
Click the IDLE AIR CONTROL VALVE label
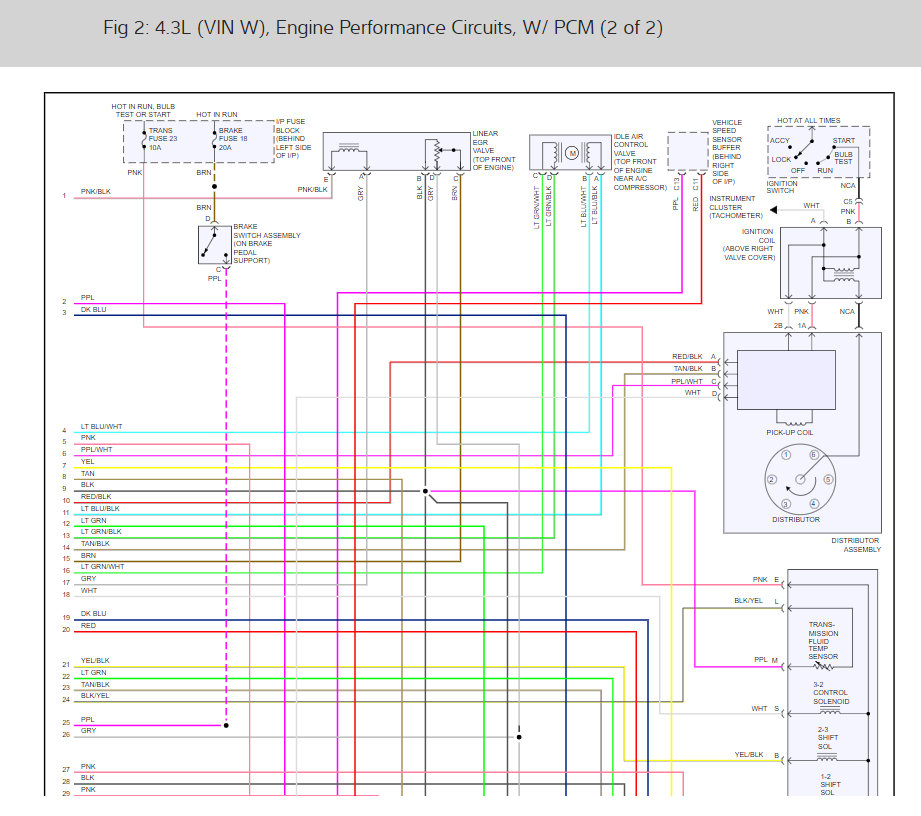click(x=640, y=162)
